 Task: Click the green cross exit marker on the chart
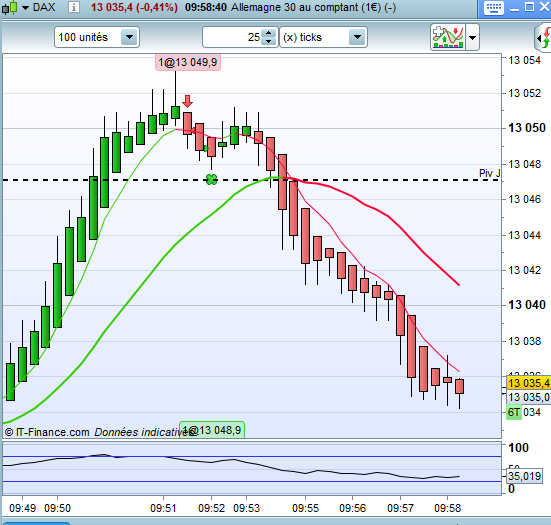tap(211, 180)
